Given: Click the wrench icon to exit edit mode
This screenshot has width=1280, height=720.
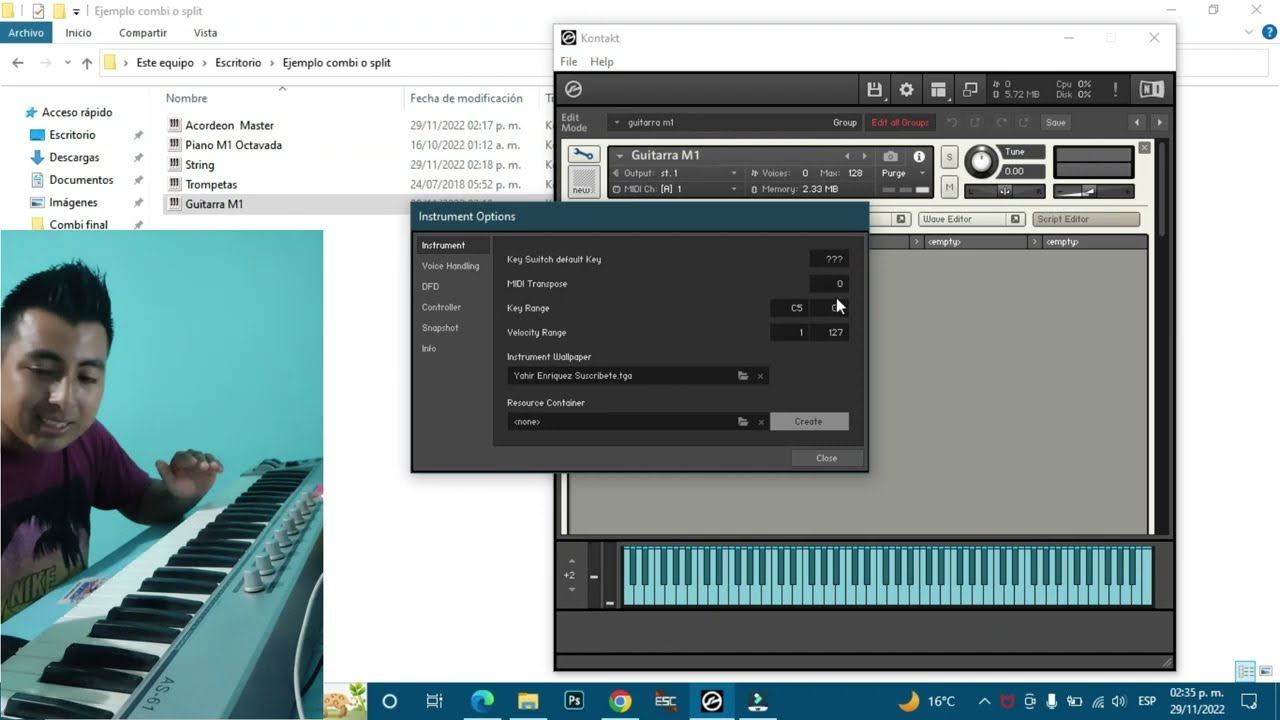Looking at the screenshot, I should pyautogui.click(x=582, y=155).
